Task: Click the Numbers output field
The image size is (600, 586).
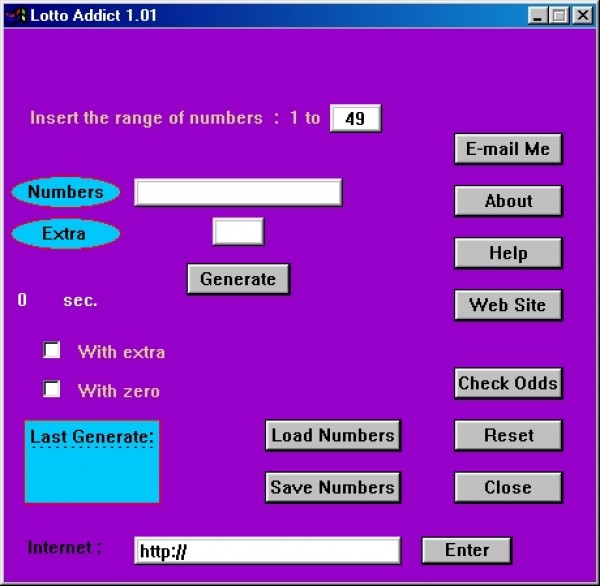Action: pos(238,192)
